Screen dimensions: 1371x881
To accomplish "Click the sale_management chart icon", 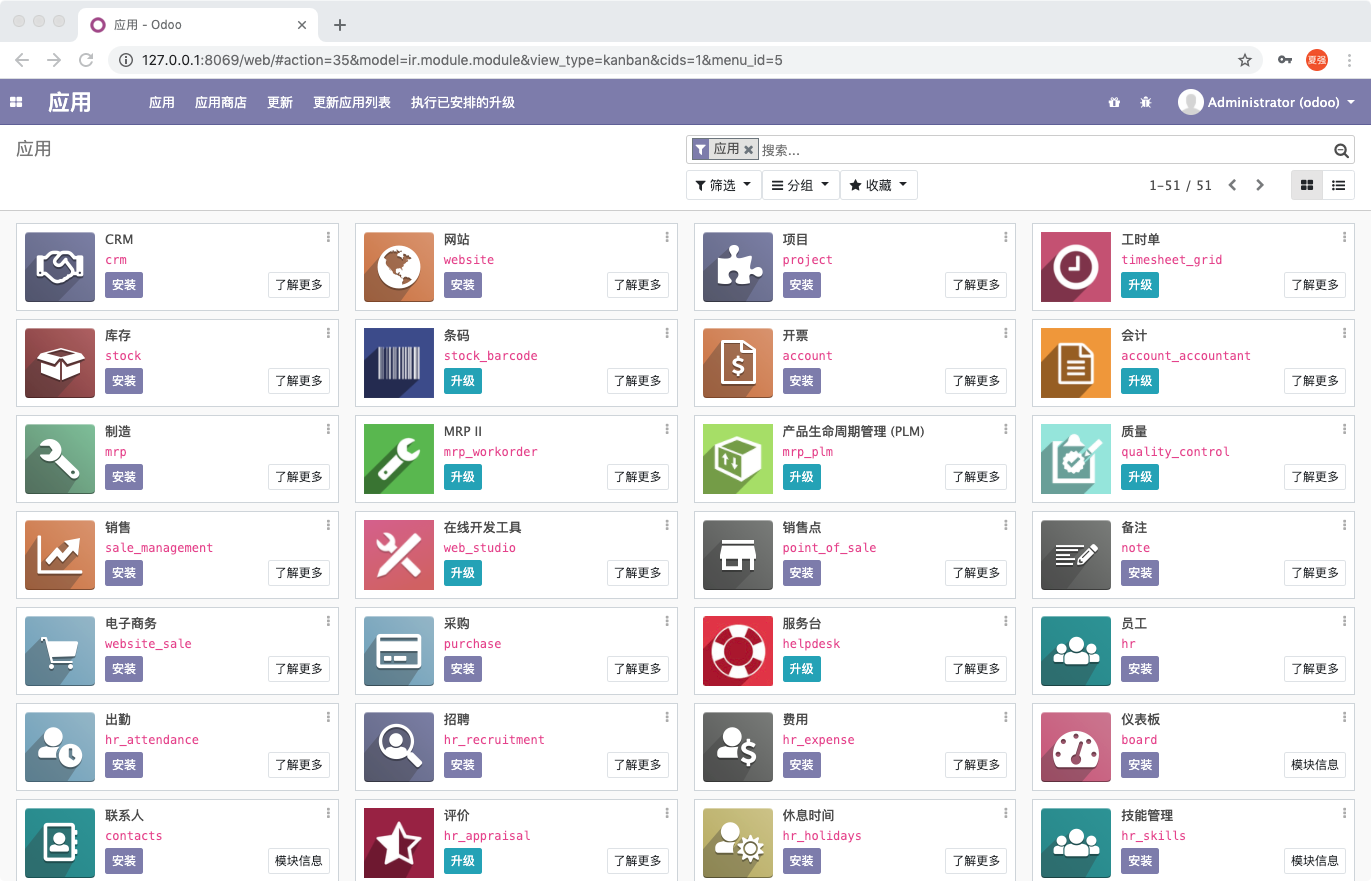I will pyautogui.click(x=59, y=555).
